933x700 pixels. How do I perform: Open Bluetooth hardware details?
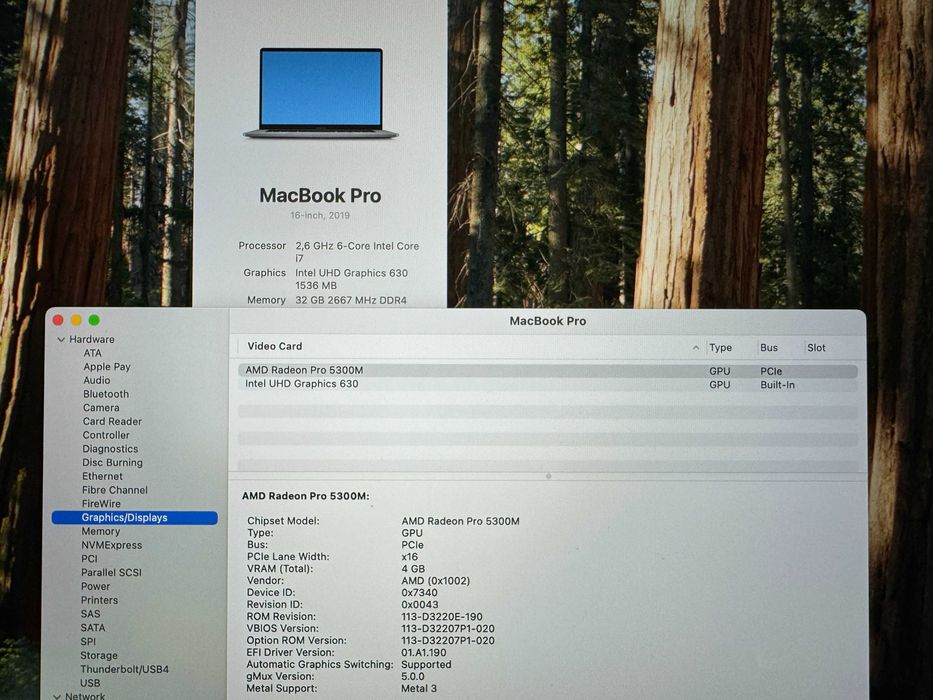[x=106, y=394]
